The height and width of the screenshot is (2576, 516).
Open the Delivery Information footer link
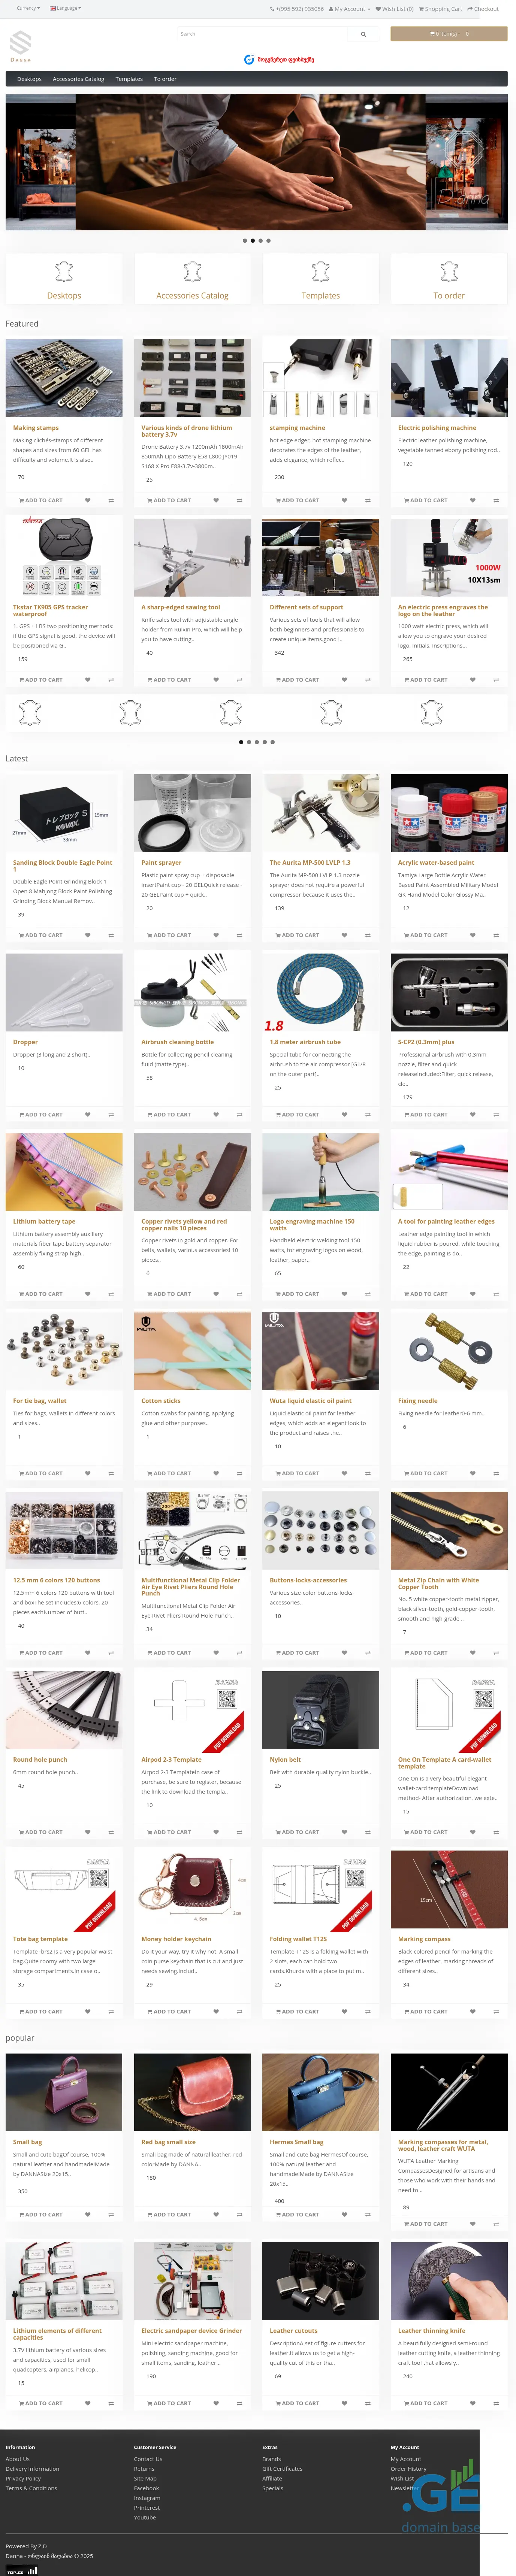point(32,2469)
